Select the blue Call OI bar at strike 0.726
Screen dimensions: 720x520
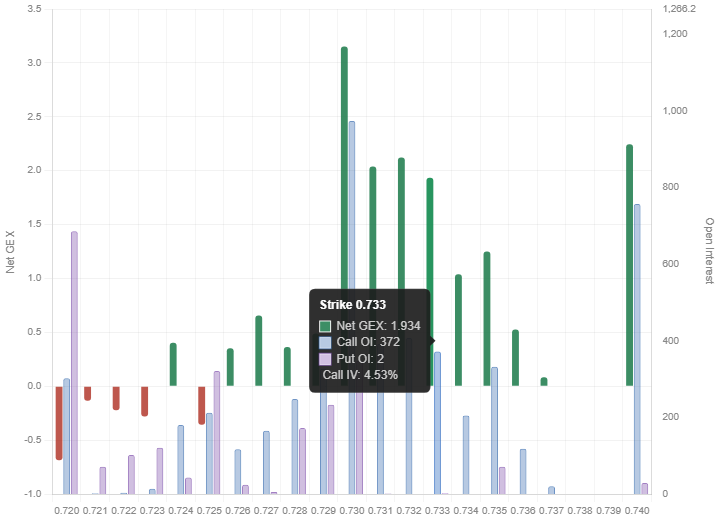point(238,472)
